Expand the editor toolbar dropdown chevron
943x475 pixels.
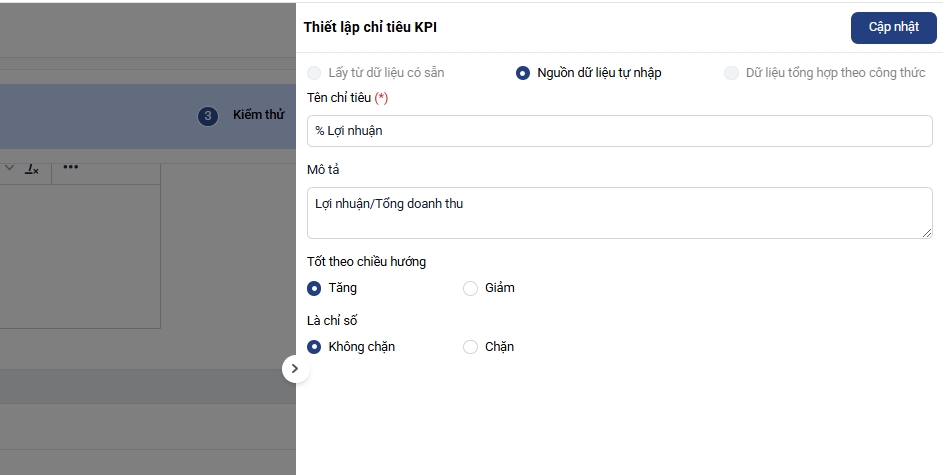click(9, 168)
